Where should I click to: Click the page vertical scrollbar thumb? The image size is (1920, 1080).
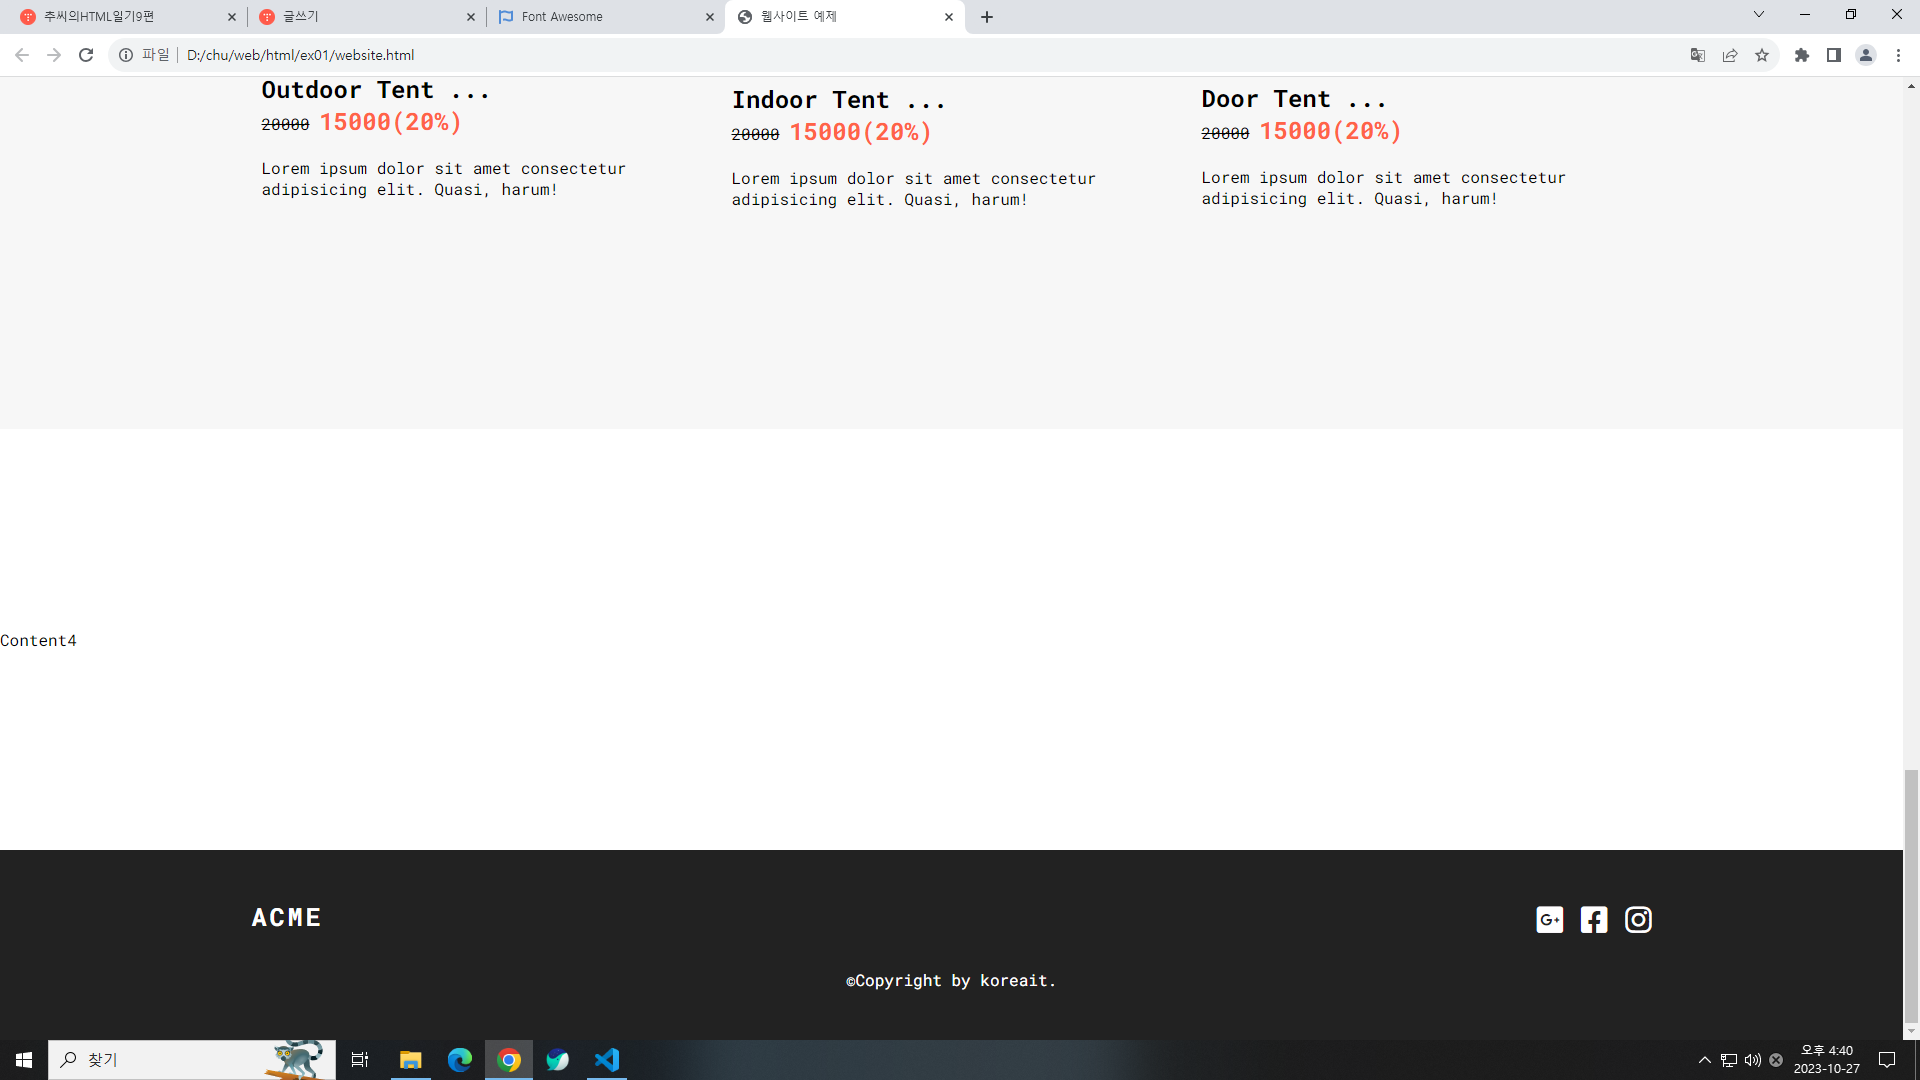tap(1911, 895)
